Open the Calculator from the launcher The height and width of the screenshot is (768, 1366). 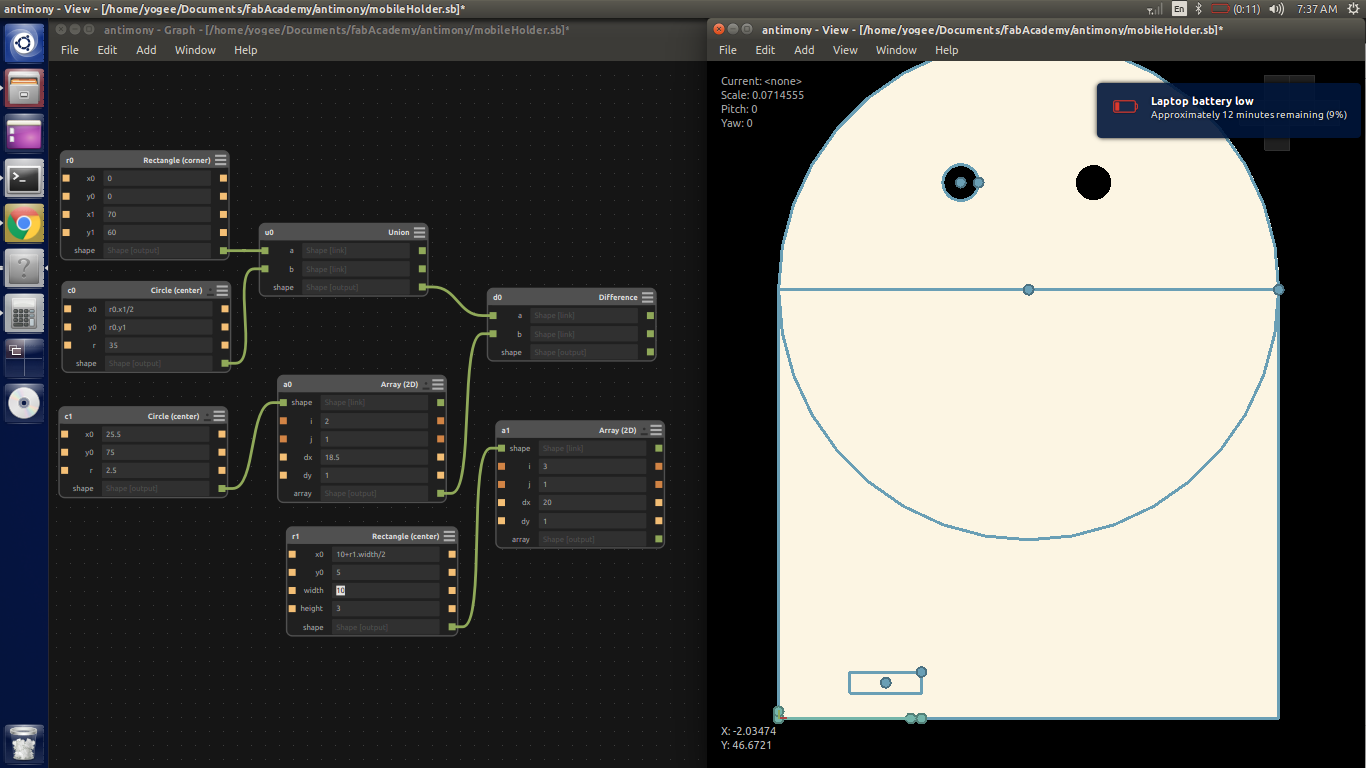pos(24,313)
